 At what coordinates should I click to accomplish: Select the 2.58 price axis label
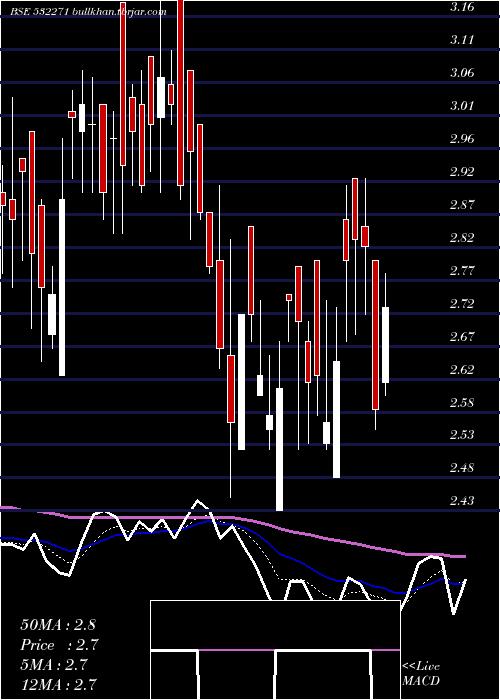tap(463, 403)
